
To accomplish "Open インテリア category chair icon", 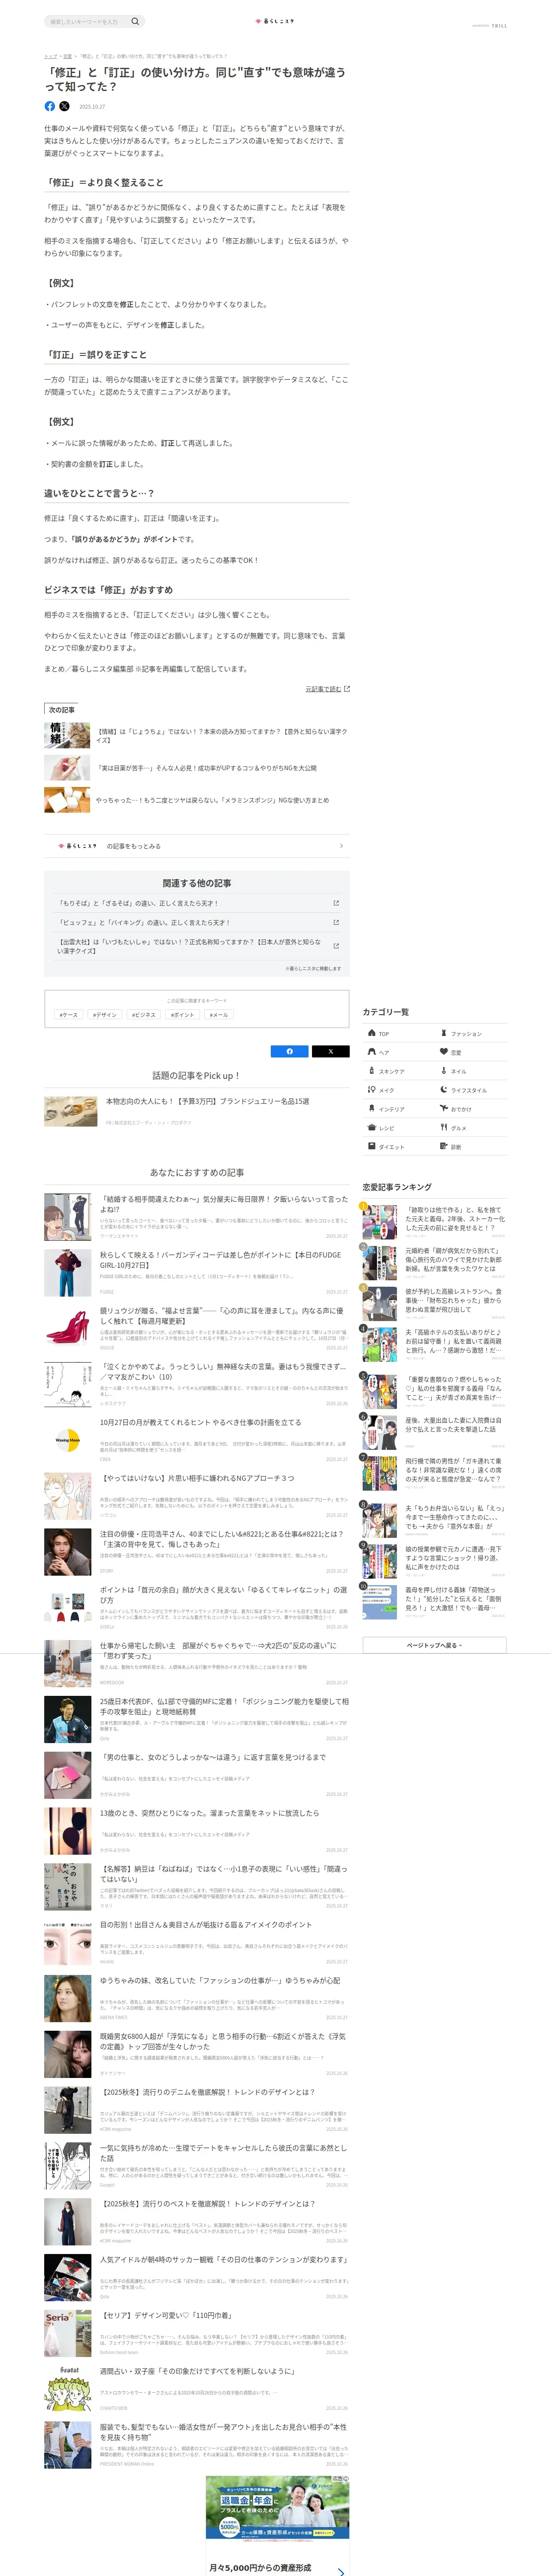I will point(372,1108).
